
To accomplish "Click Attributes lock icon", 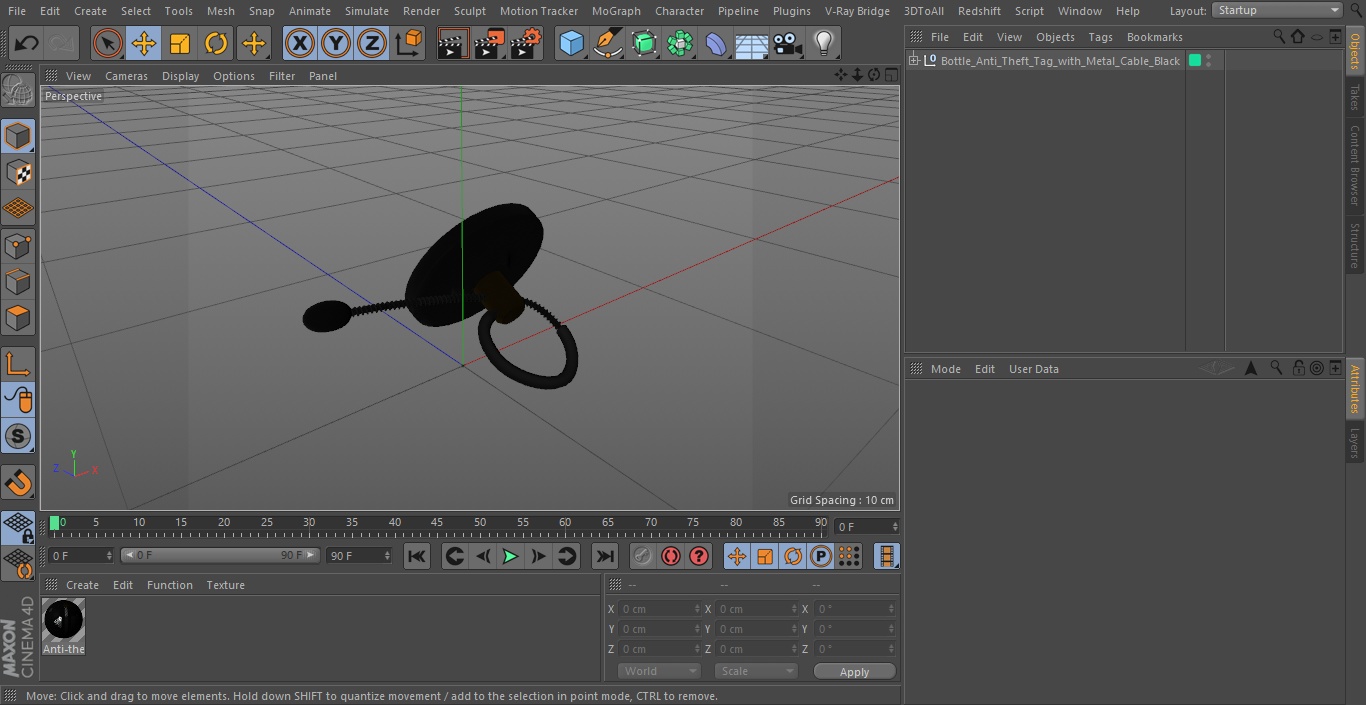I will click(1297, 368).
